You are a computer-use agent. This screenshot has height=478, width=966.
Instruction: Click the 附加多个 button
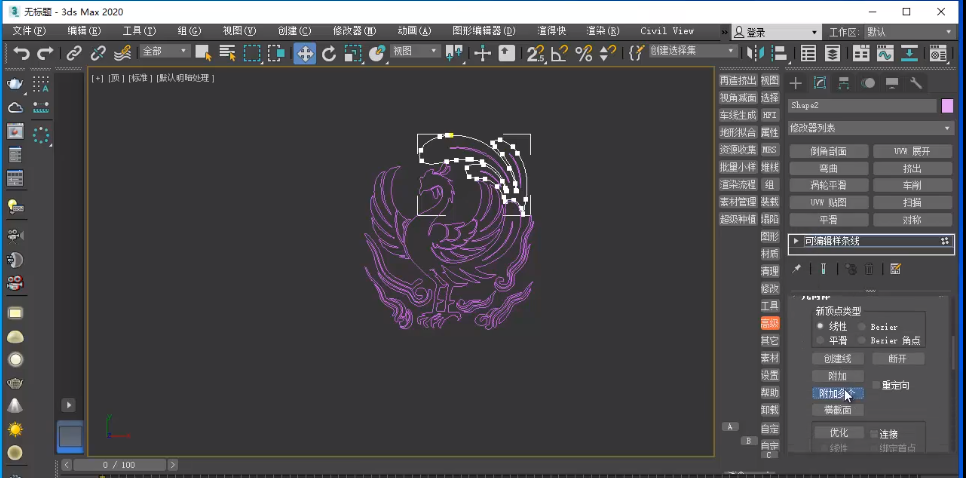tap(837, 393)
